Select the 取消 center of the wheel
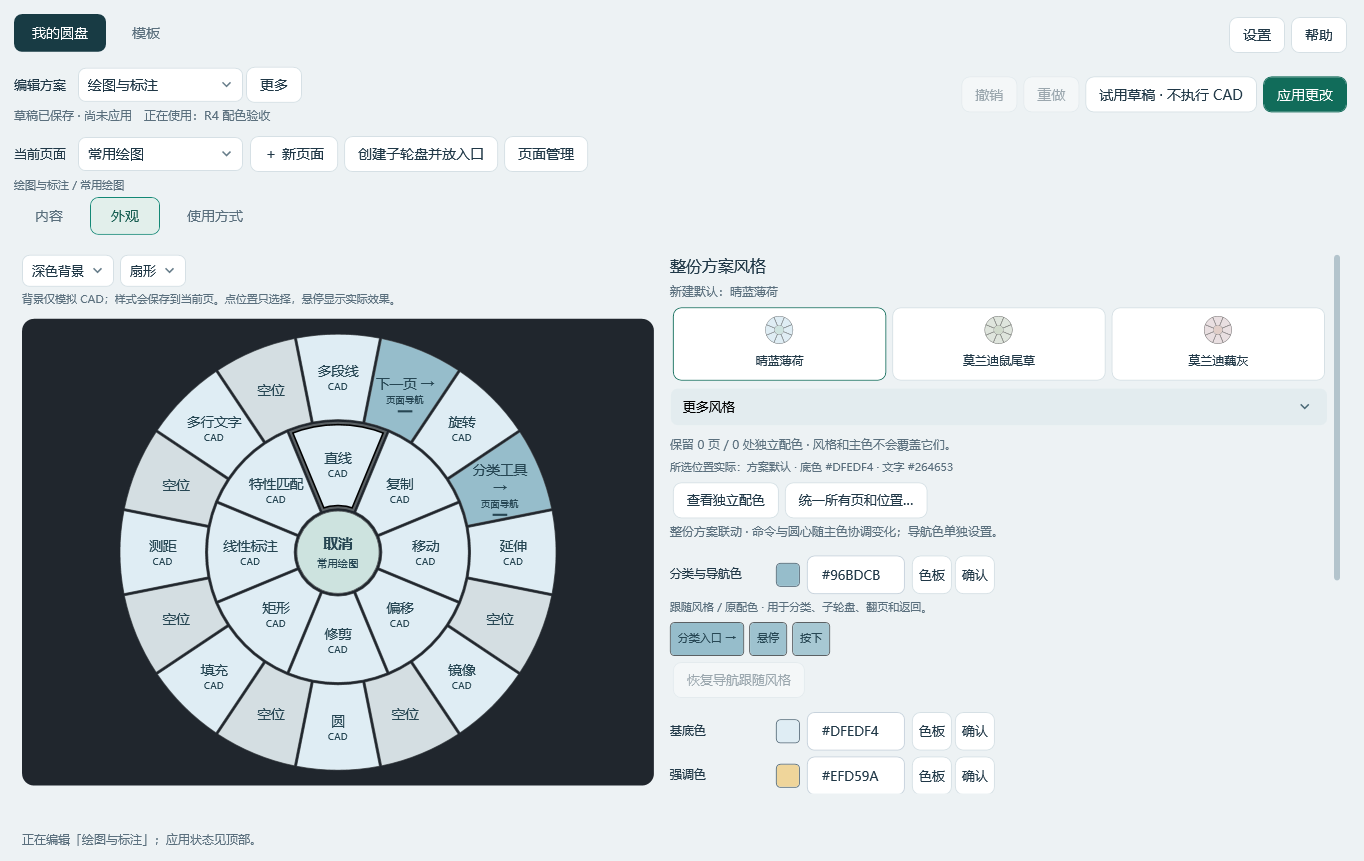1364x861 pixels. coord(338,552)
